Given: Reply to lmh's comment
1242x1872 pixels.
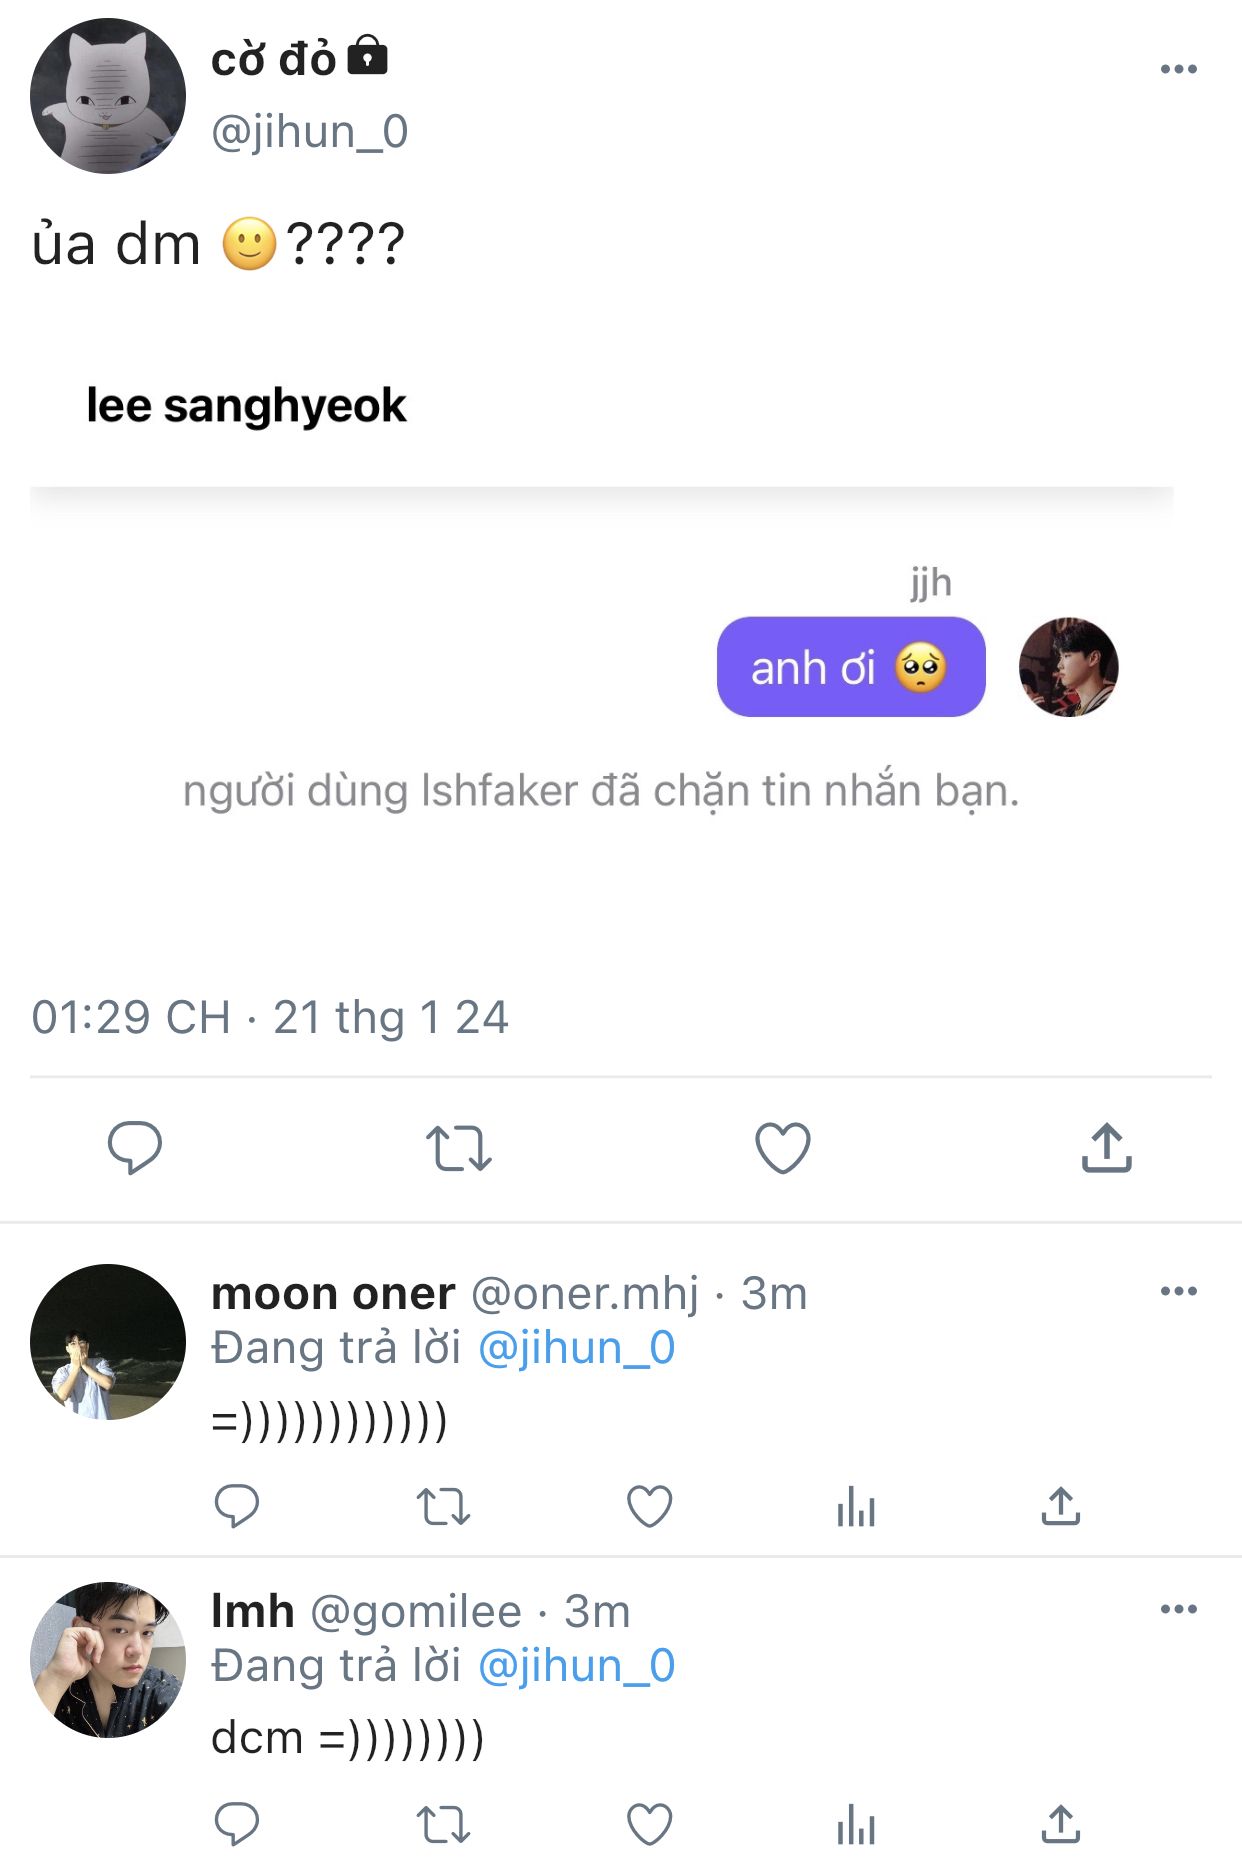Looking at the screenshot, I should tap(237, 1824).
